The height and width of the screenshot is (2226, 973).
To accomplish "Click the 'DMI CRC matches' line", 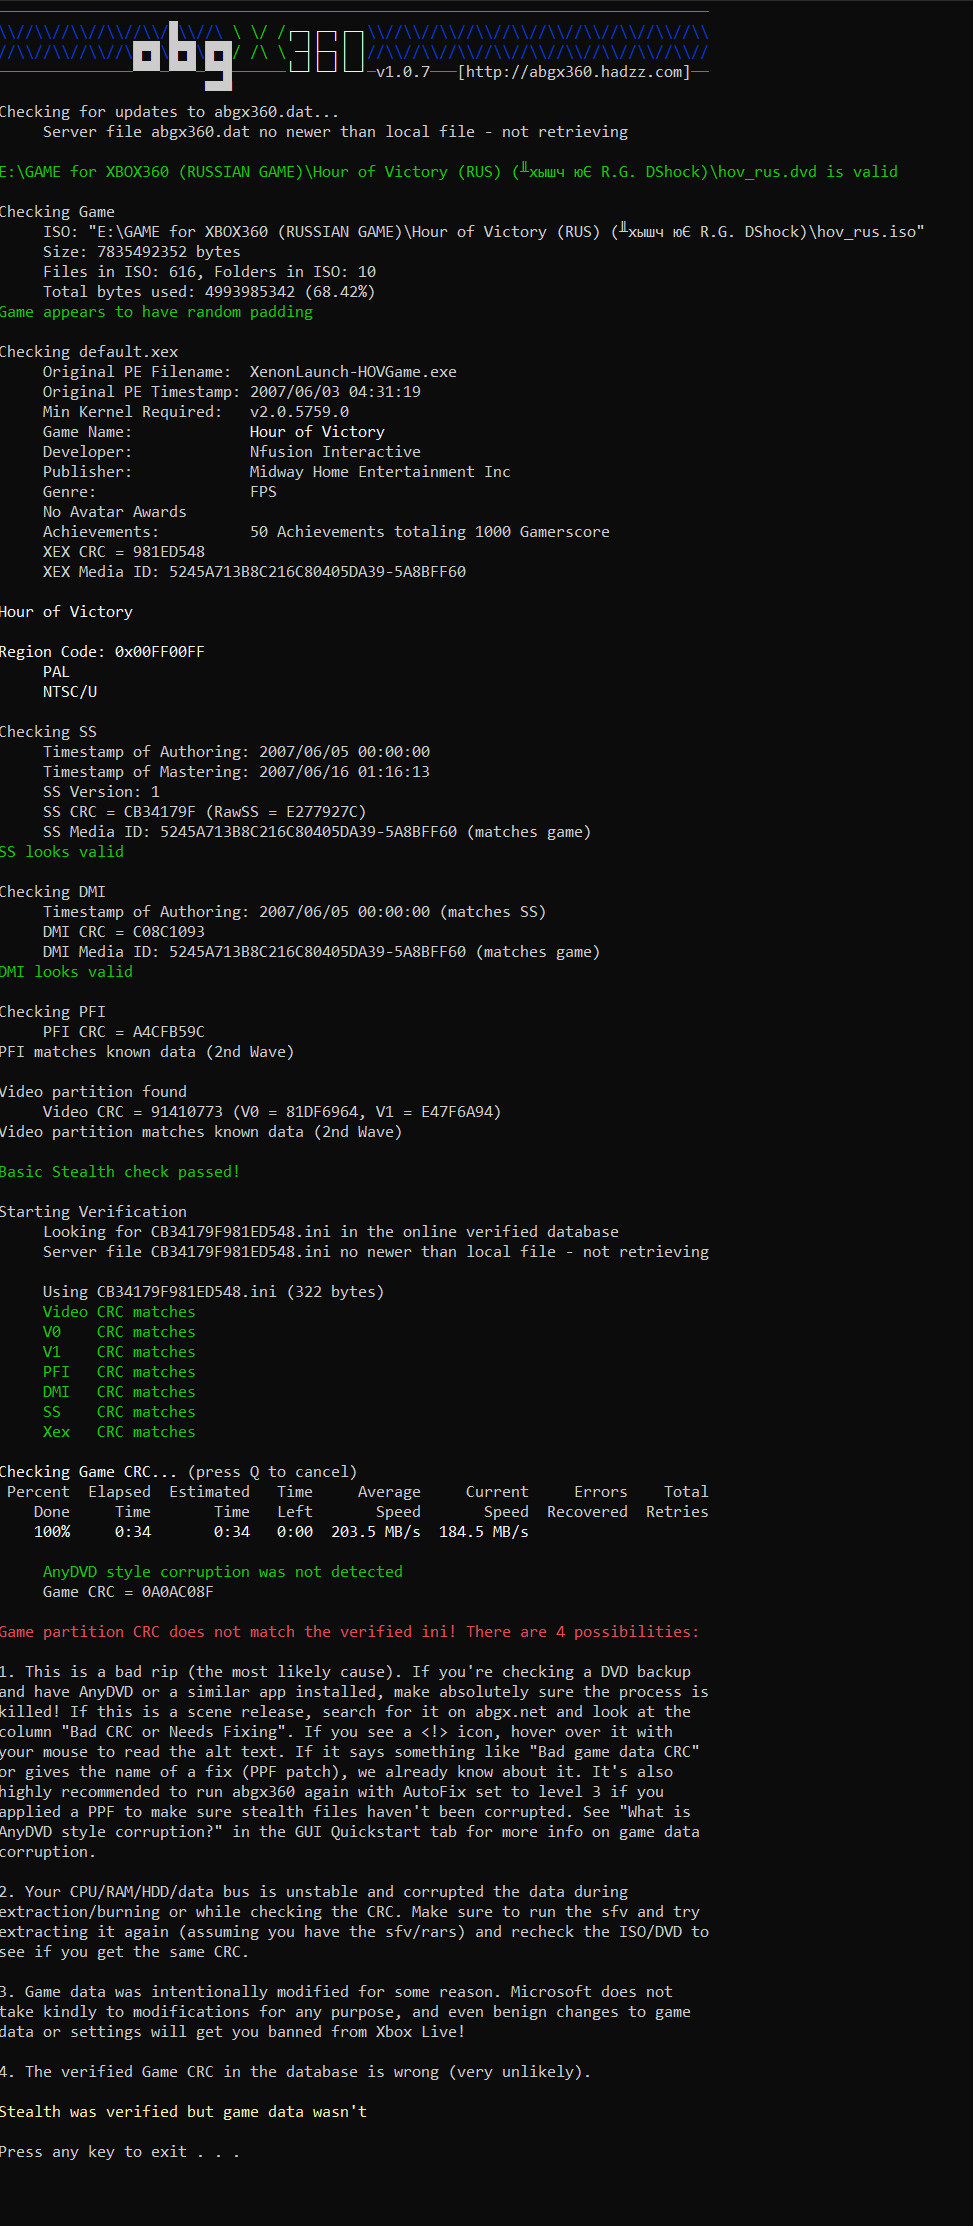I will tap(119, 1392).
